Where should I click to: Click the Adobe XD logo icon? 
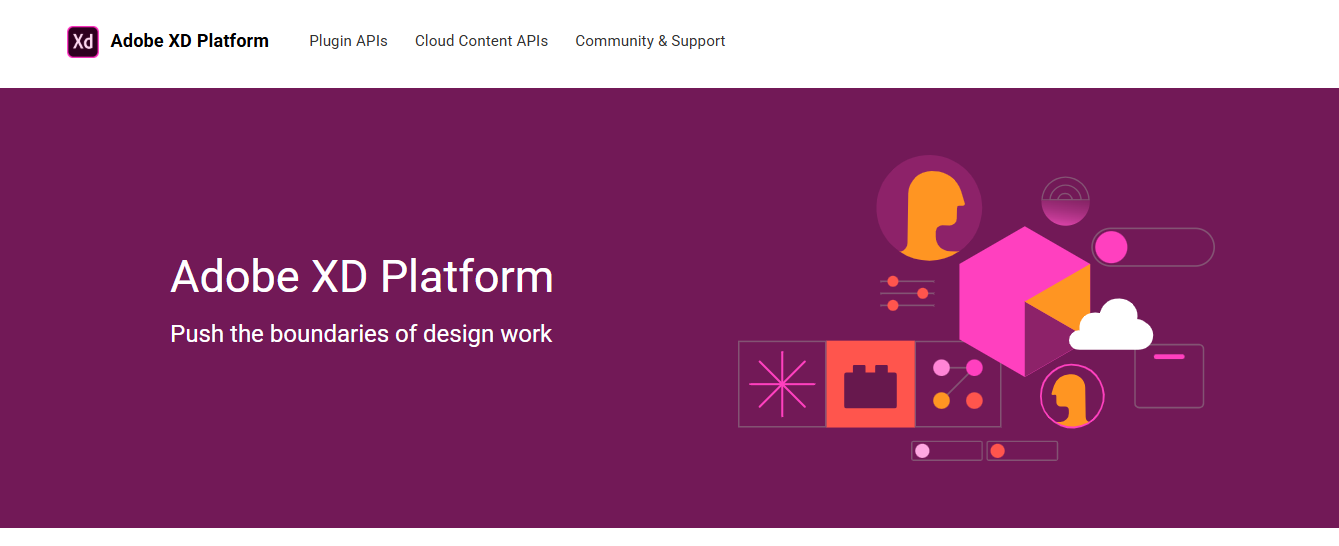click(83, 42)
